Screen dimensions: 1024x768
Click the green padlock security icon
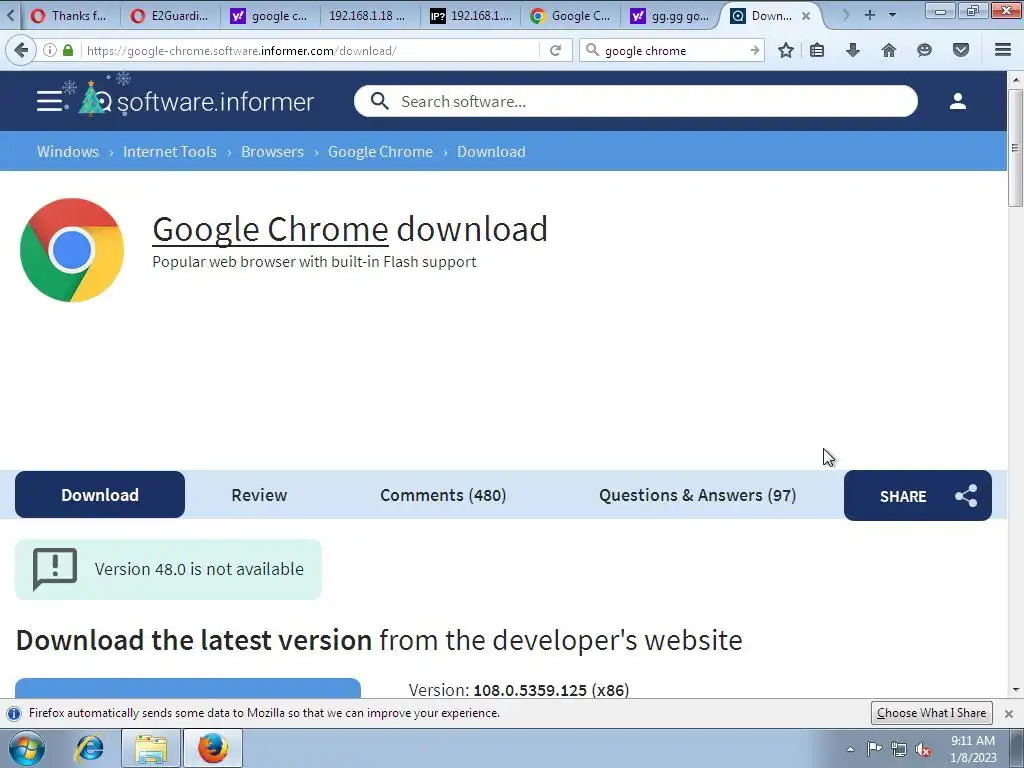pyautogui.click(x=68, y=50)
